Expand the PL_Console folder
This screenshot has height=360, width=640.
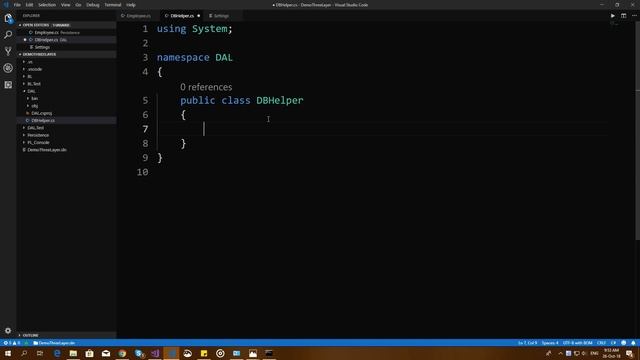38,142
